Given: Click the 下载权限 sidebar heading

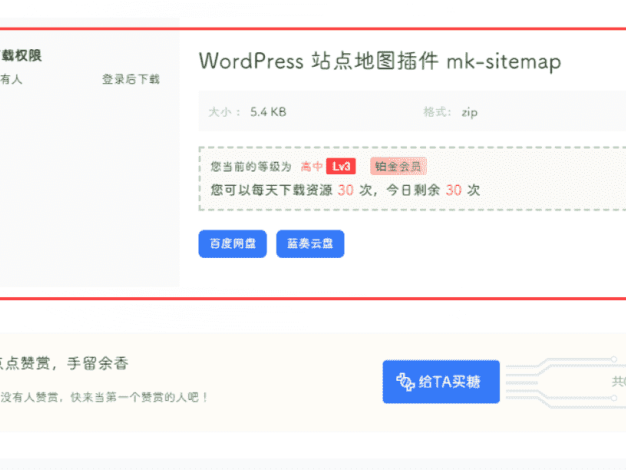Looking at the screenshot, I should point(20,57).
